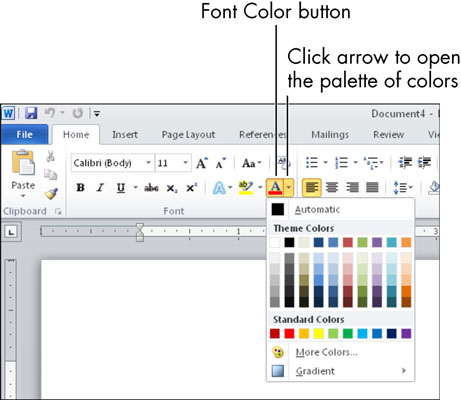The image size is (461, 400).
Task: Click the Center alignment icon
Action: tap(332, 188)
